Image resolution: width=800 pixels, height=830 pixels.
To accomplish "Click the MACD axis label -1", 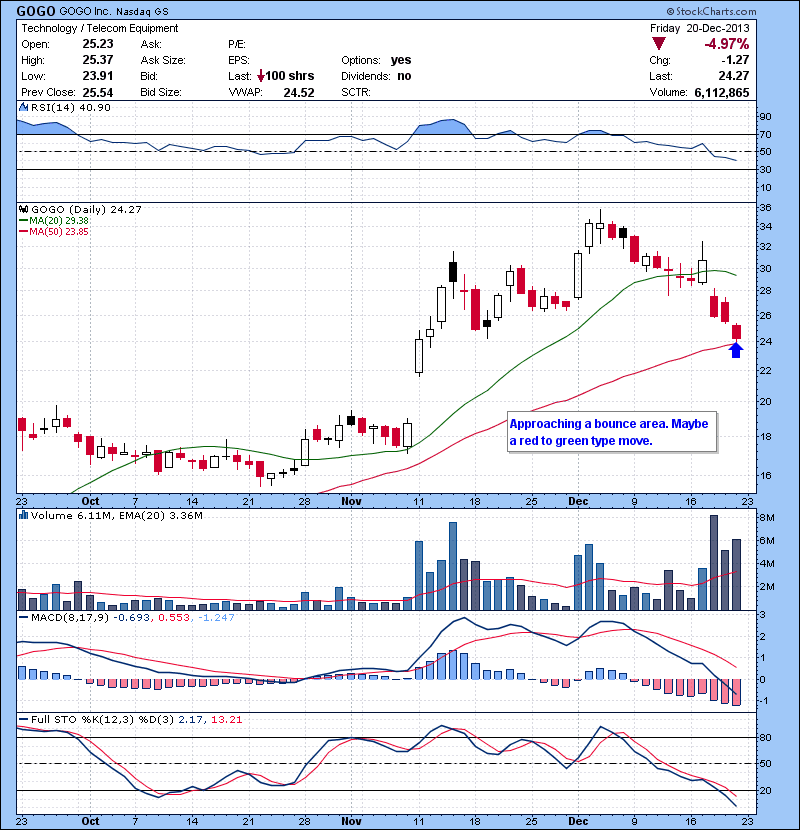I will pos(763,700).
